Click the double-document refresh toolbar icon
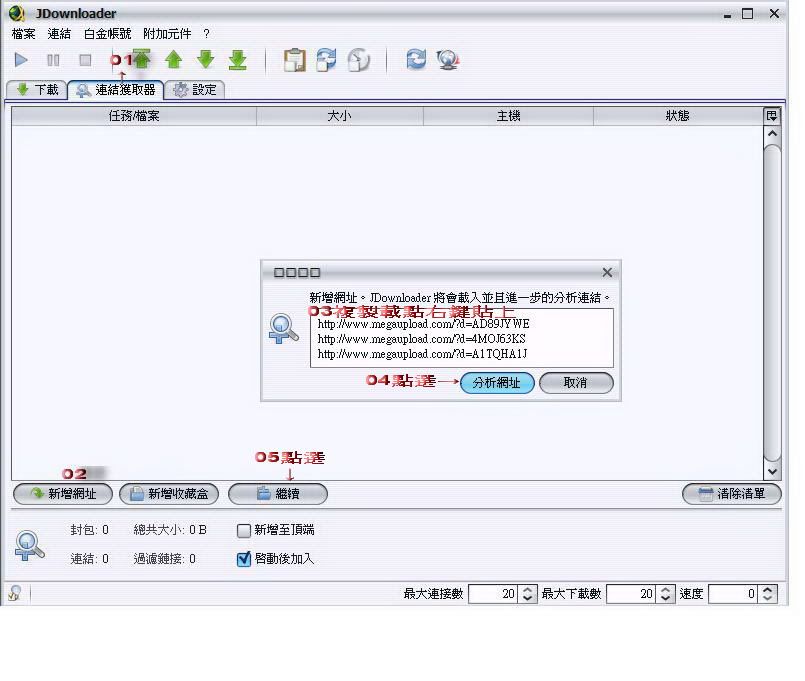Viewport: 805px width, 681px height. coord(327,60)
